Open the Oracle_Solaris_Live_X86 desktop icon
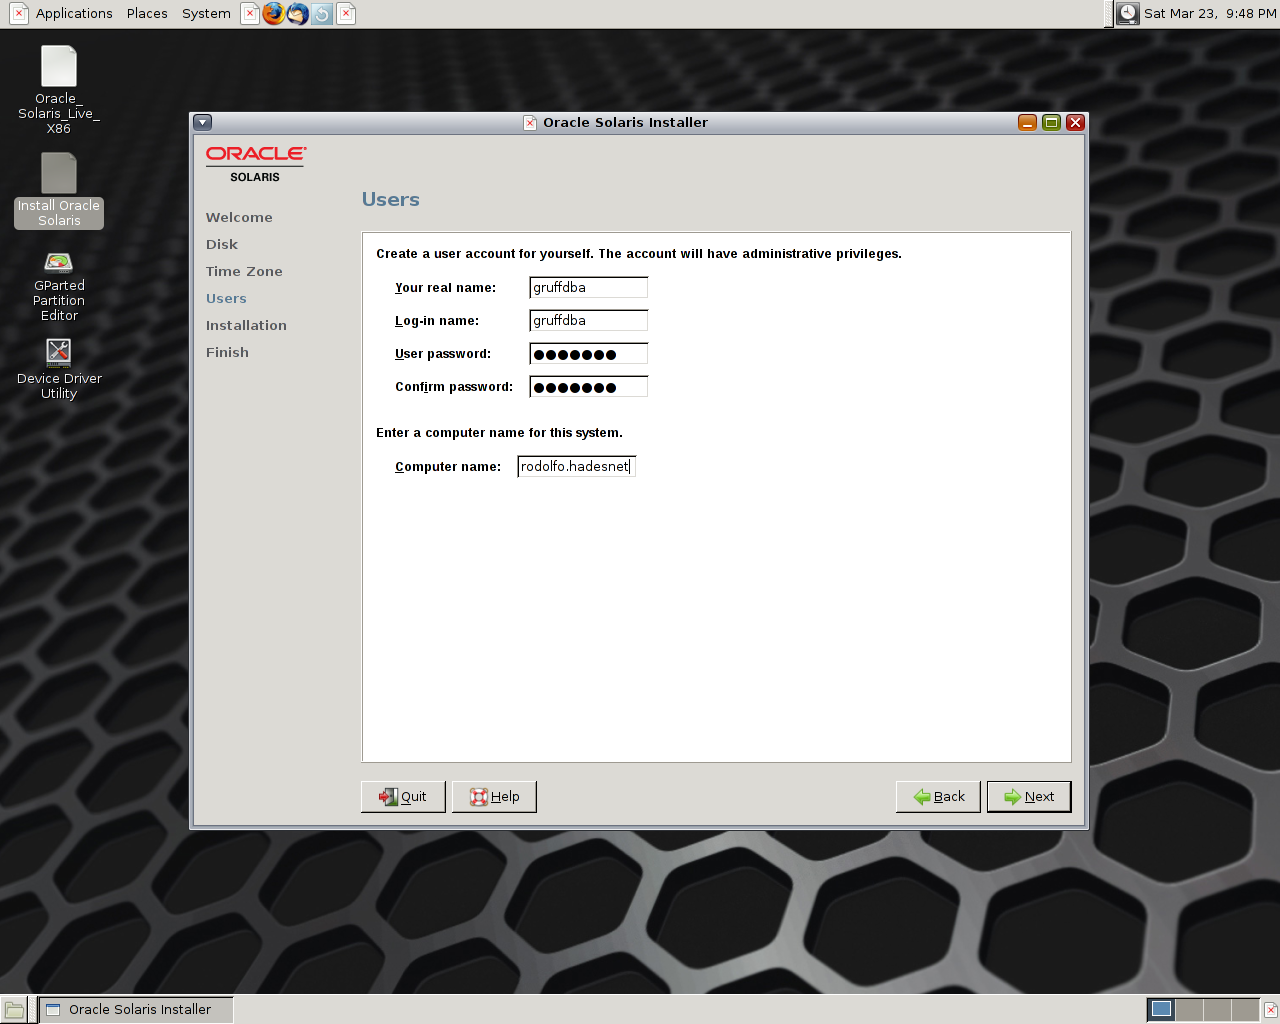Screen dimensions: 1280x1024 pyautogui.click(x=59, y=89)
